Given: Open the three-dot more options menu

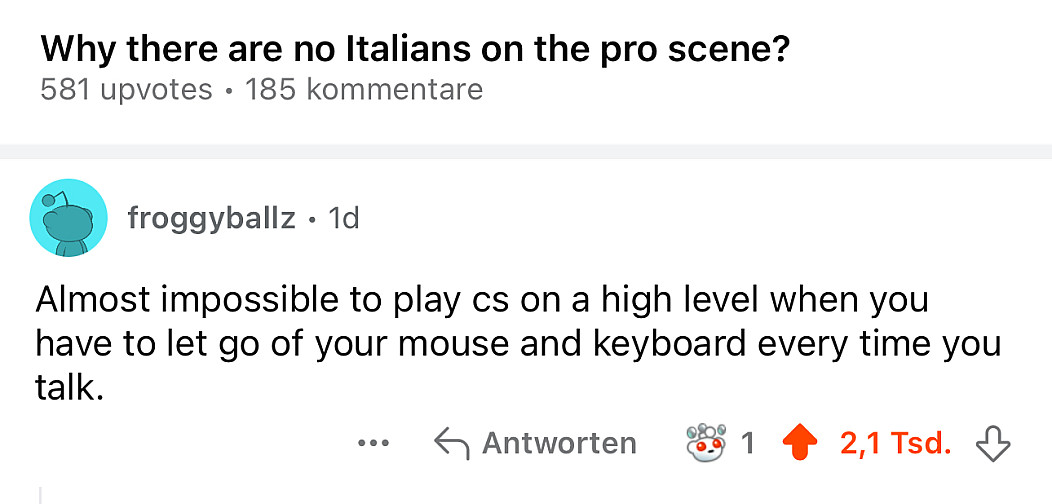Looking at the screenshot, I should pyautogui.click(x=373, y=442).
